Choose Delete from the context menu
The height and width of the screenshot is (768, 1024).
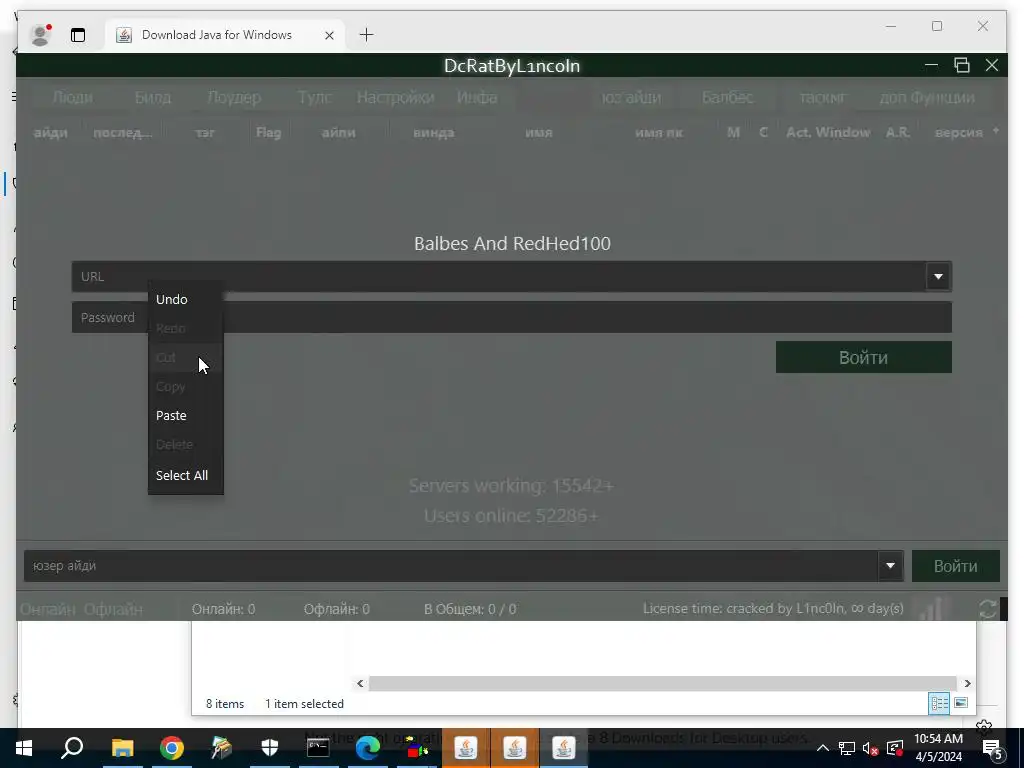point(174,445)
